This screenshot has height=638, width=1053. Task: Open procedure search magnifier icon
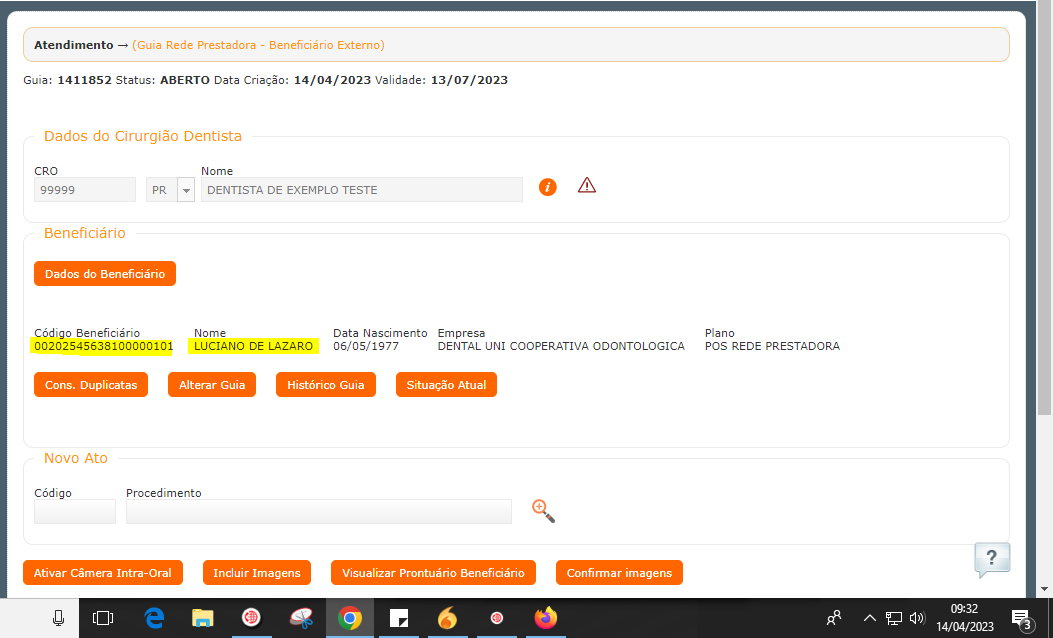click(x=543, y=511)
